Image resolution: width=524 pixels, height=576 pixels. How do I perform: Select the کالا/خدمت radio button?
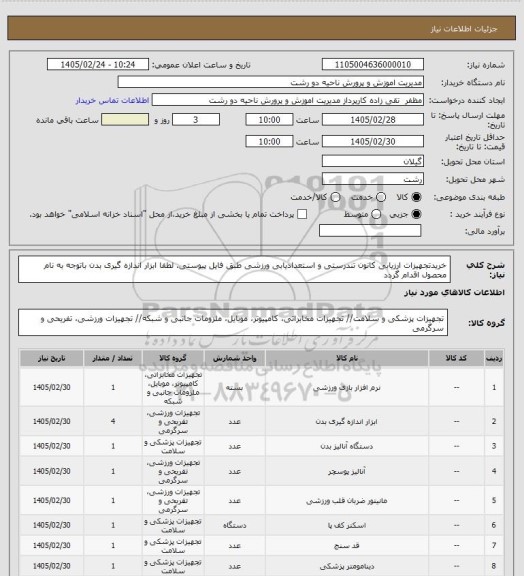tap(335, 197)
